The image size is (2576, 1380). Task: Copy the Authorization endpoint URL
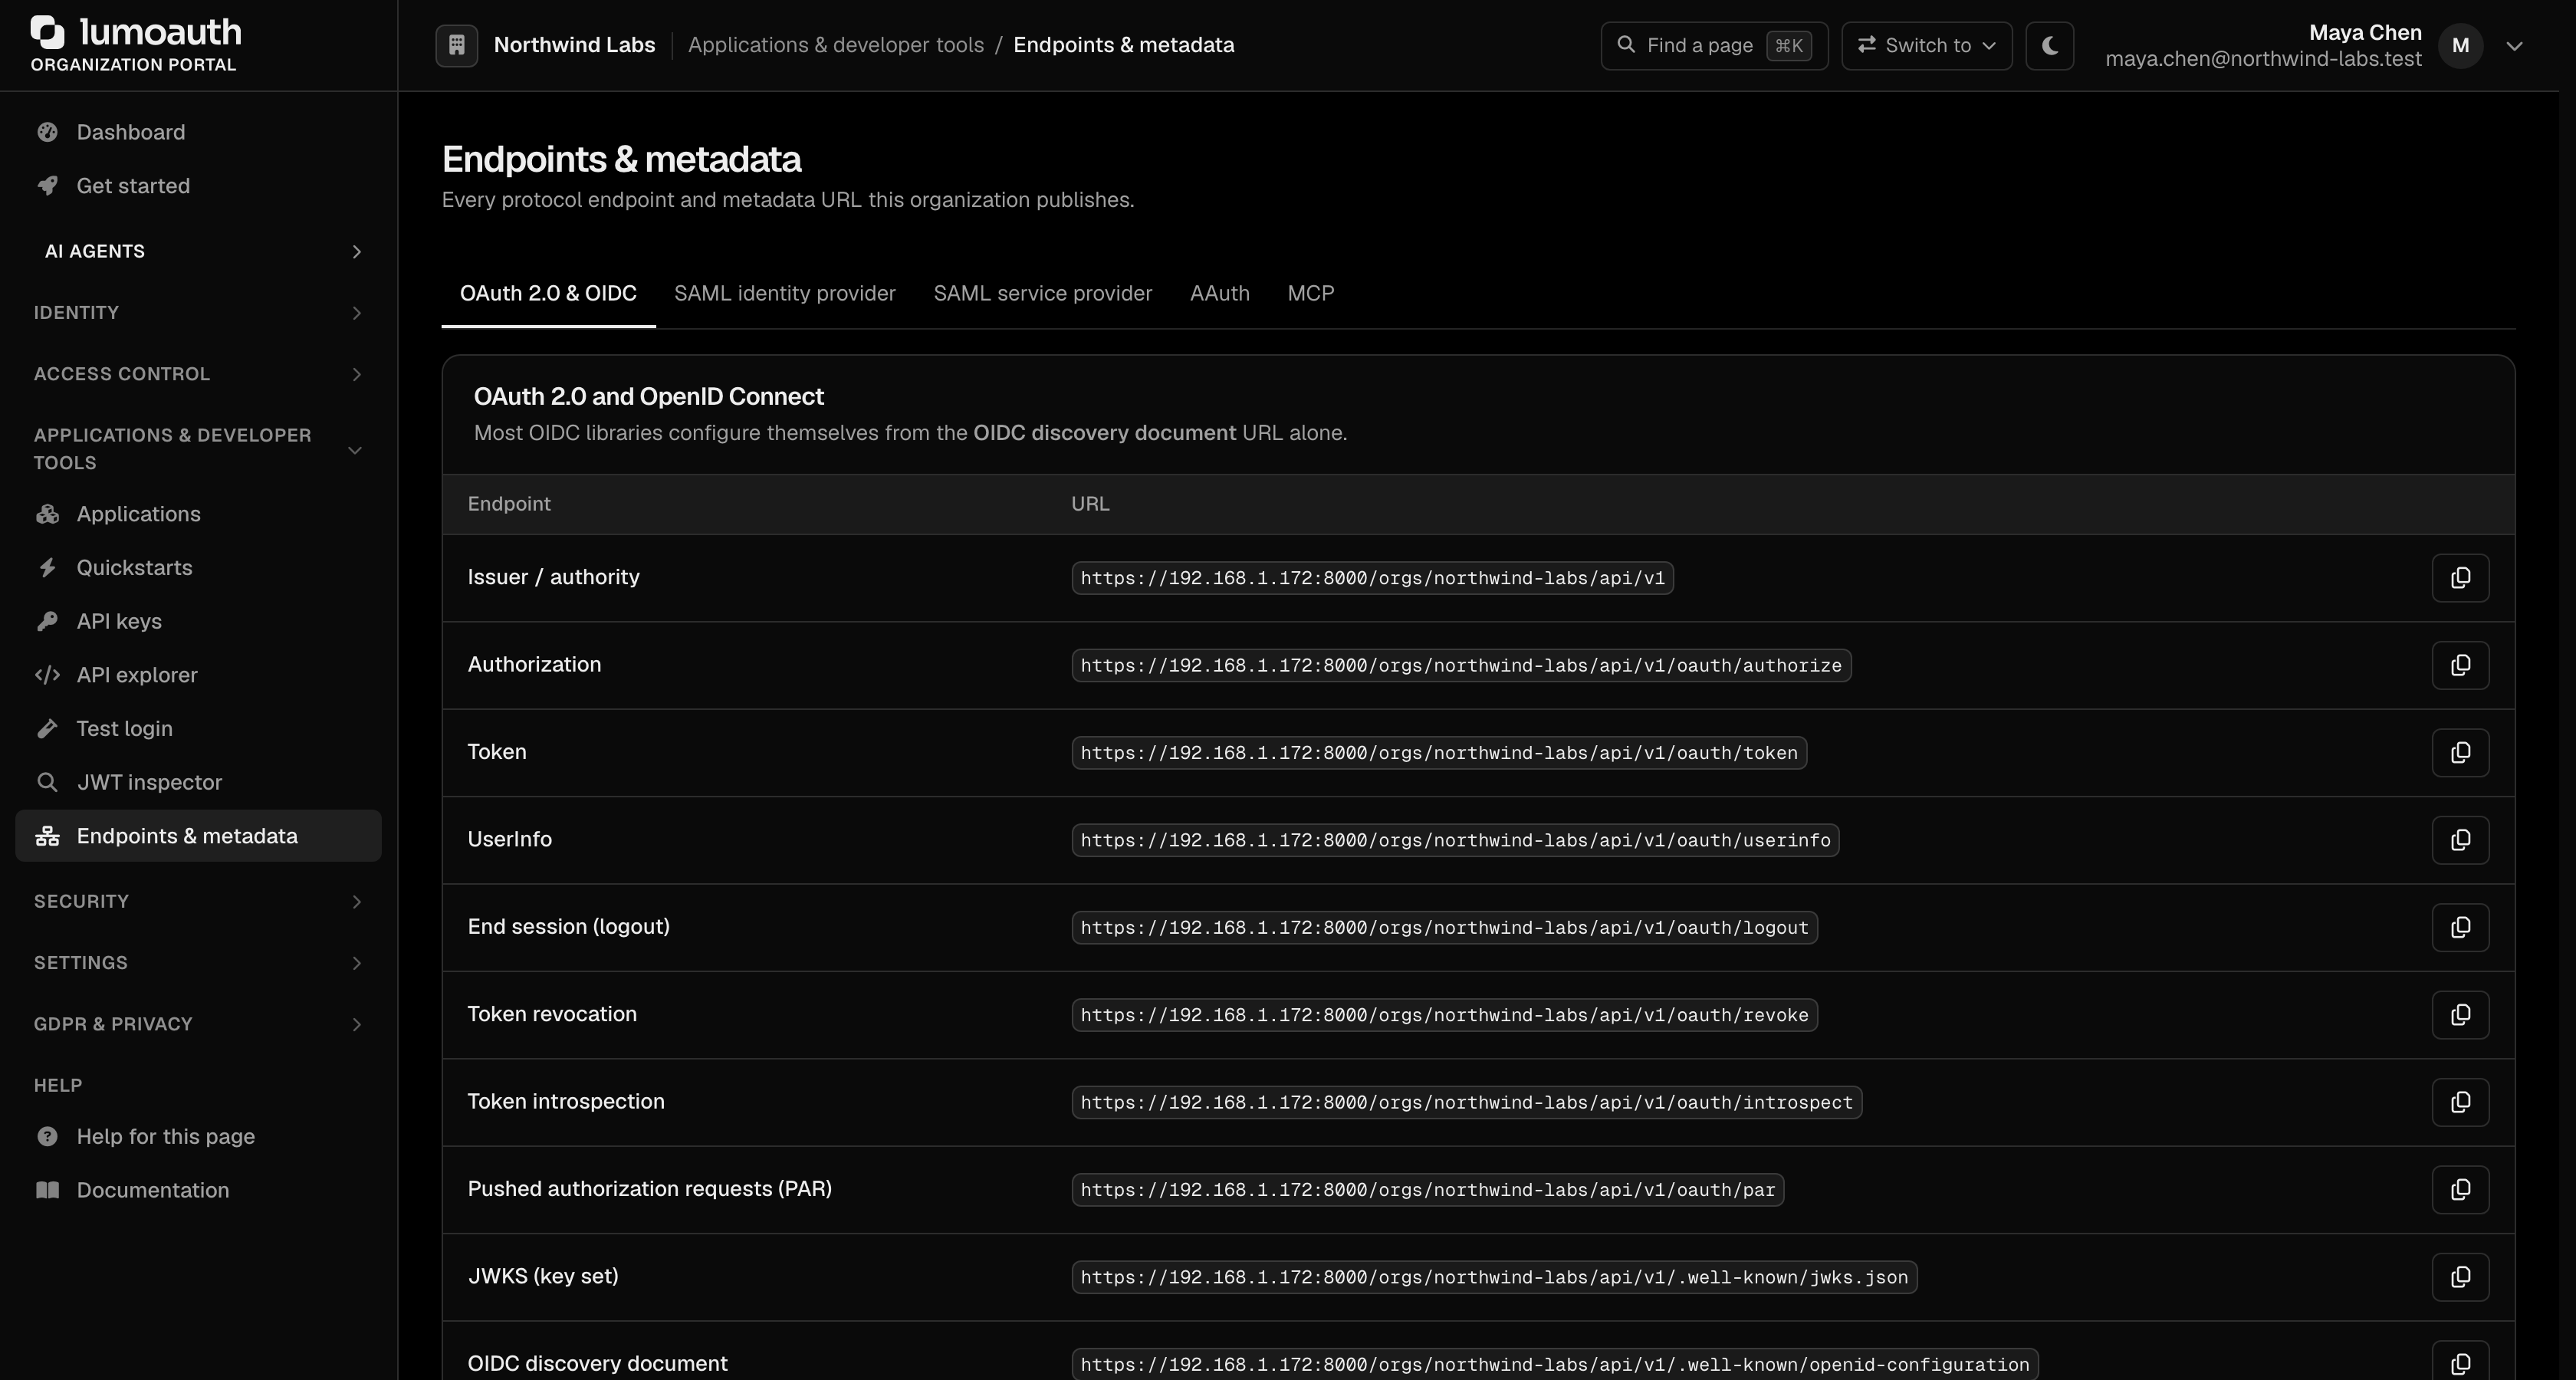pos(2460,665)
